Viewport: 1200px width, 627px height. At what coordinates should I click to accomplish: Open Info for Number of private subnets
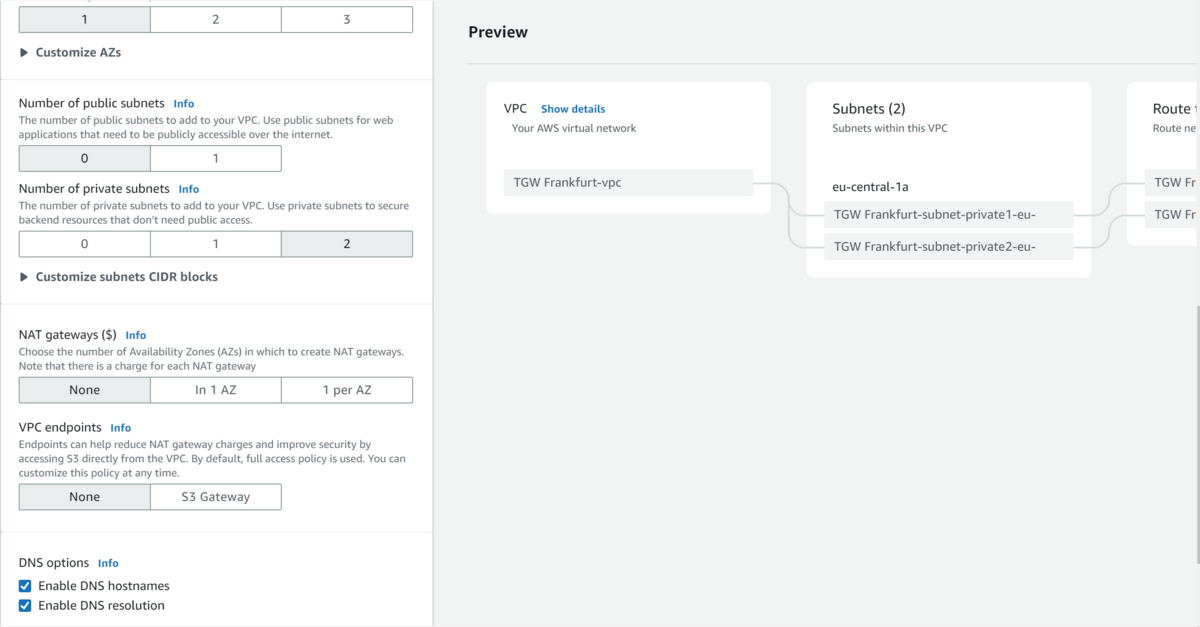188,189
